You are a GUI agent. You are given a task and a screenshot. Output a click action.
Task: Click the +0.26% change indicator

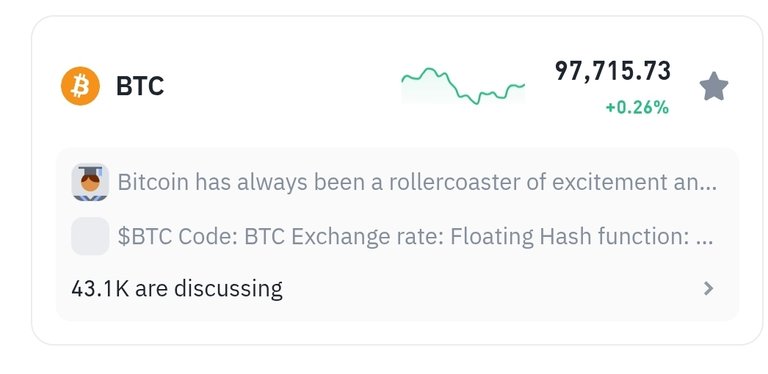(637, 107)
